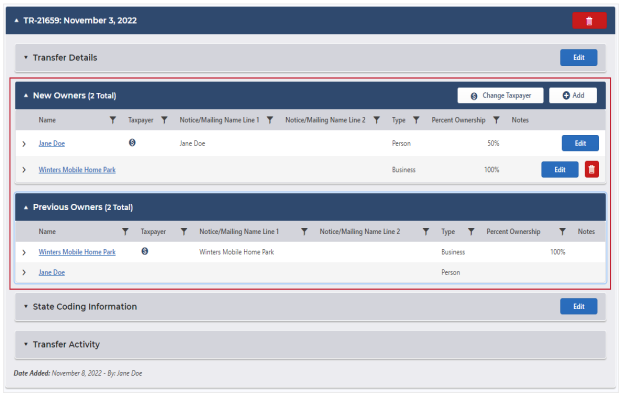
Task: Edit the Transfer Details section
Action: pos(578,57)
